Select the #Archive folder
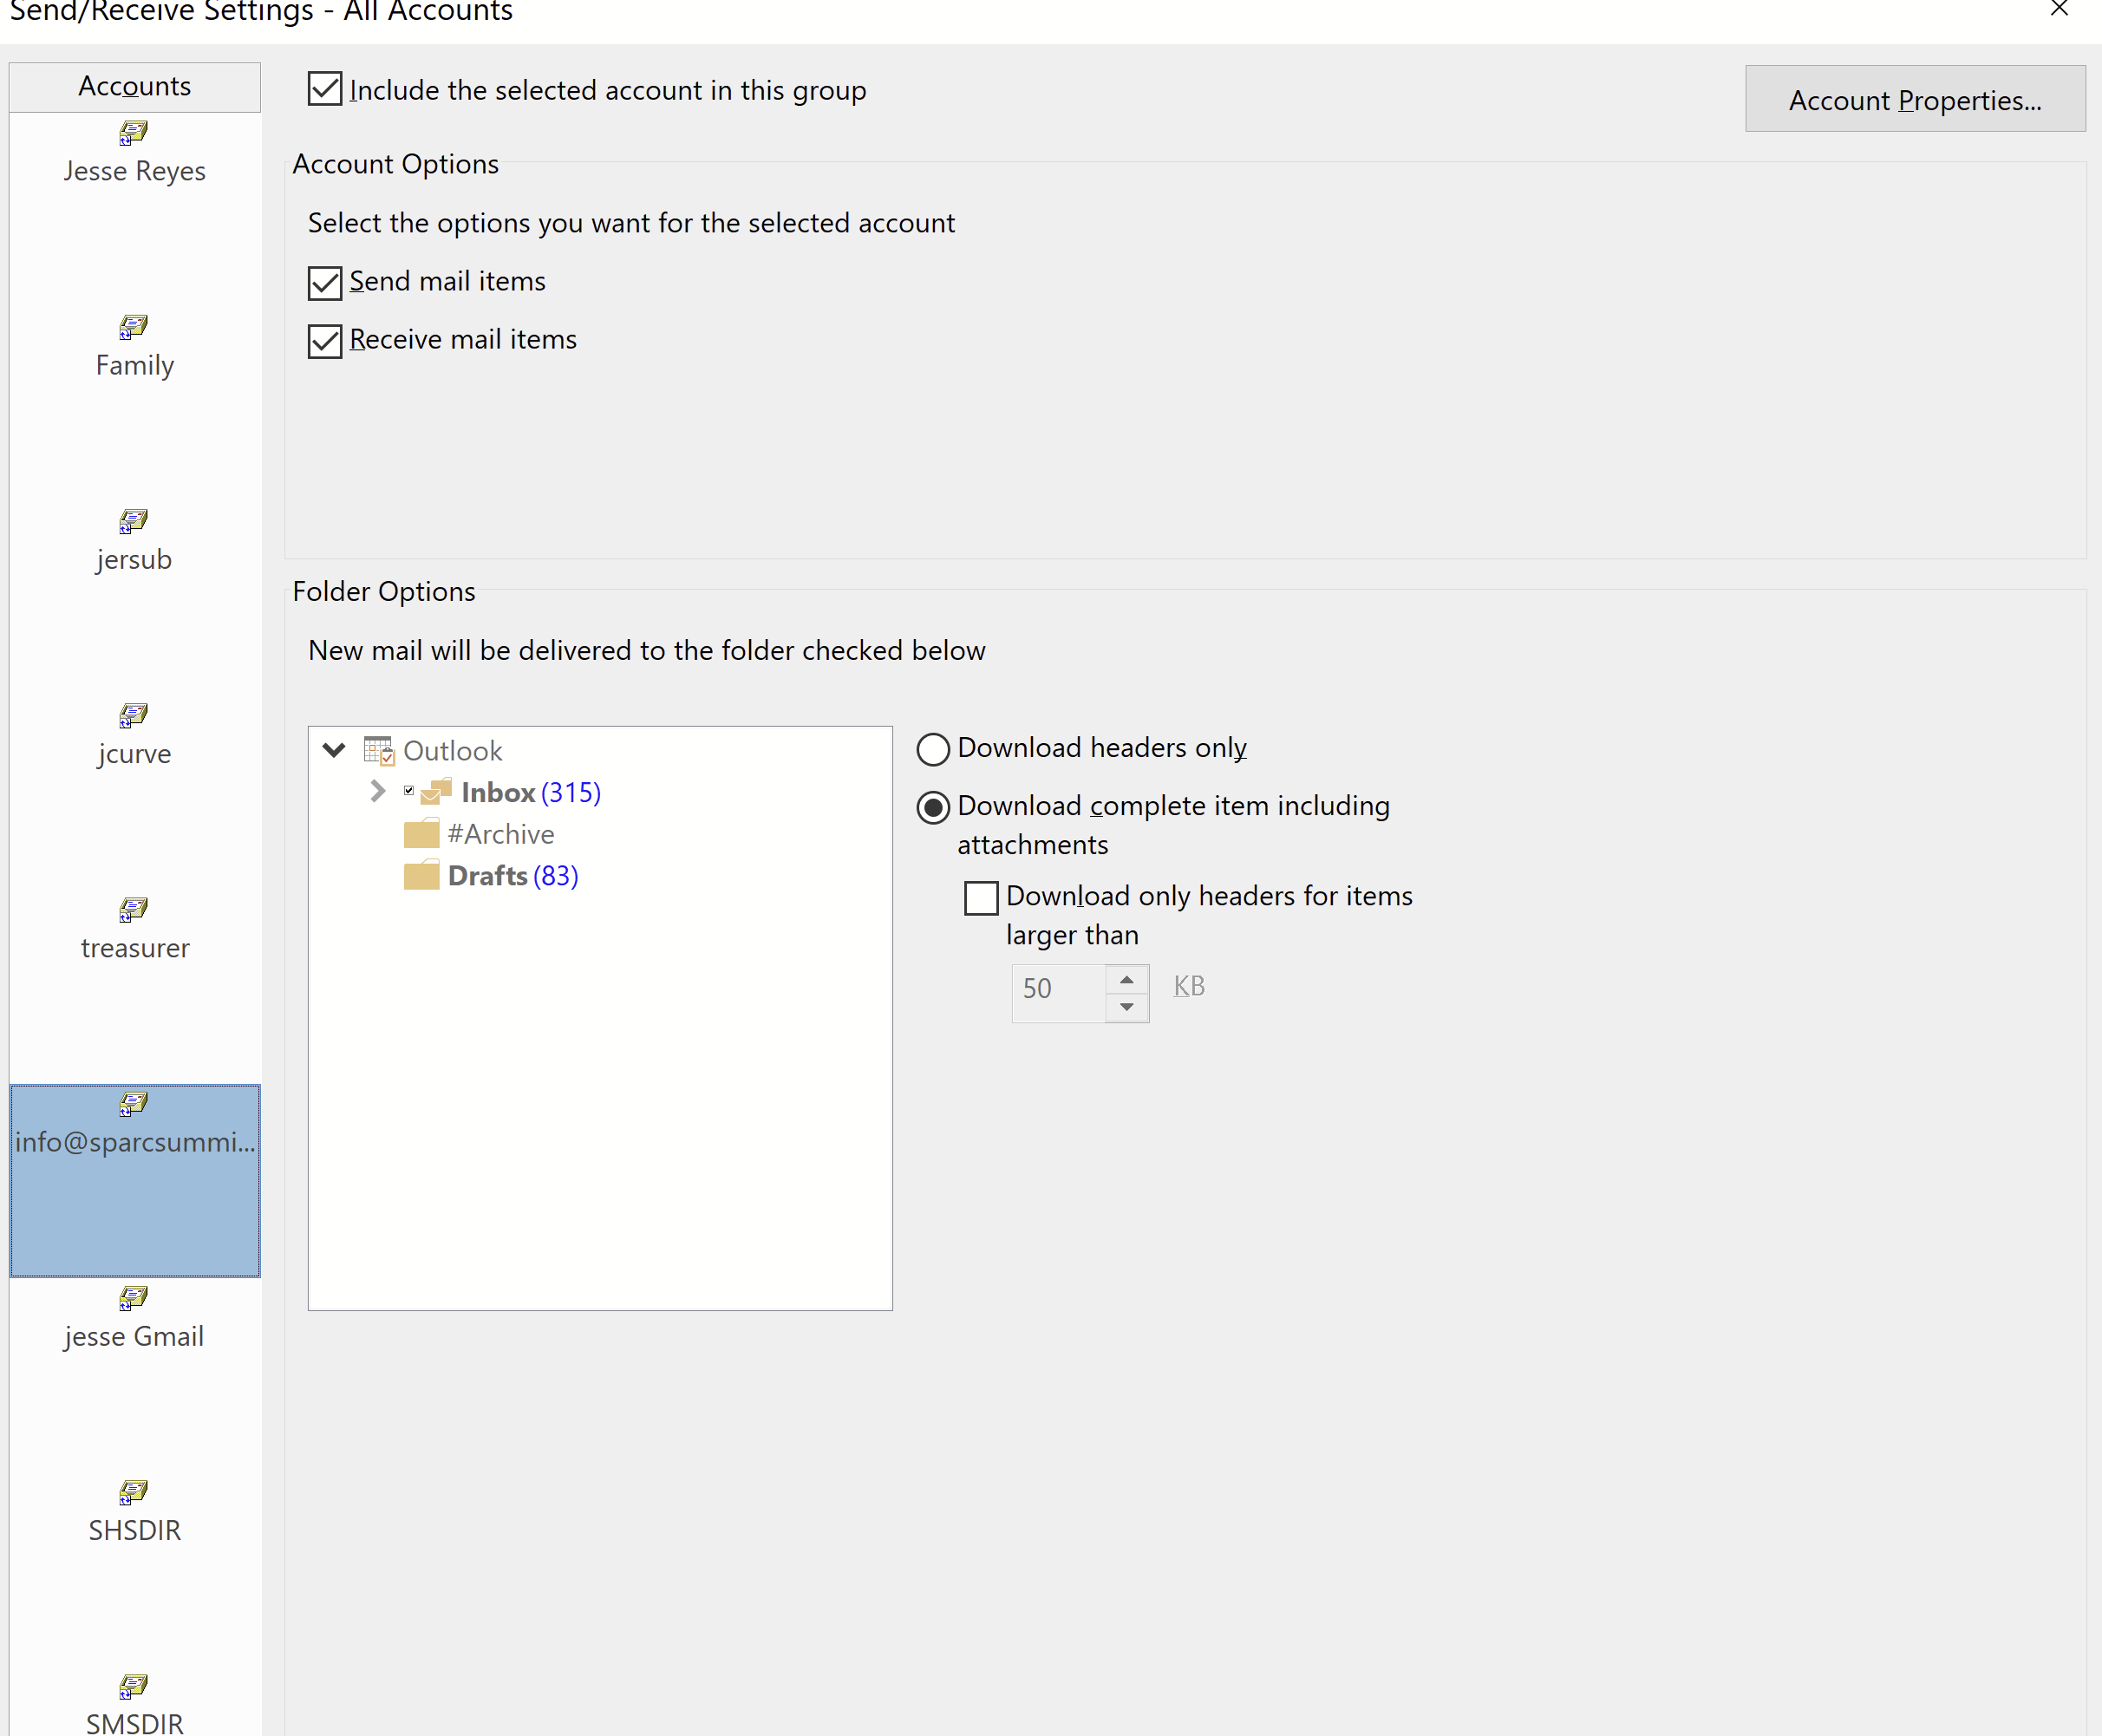The width and height of the screenshot is (2102, 1736). 500,834
